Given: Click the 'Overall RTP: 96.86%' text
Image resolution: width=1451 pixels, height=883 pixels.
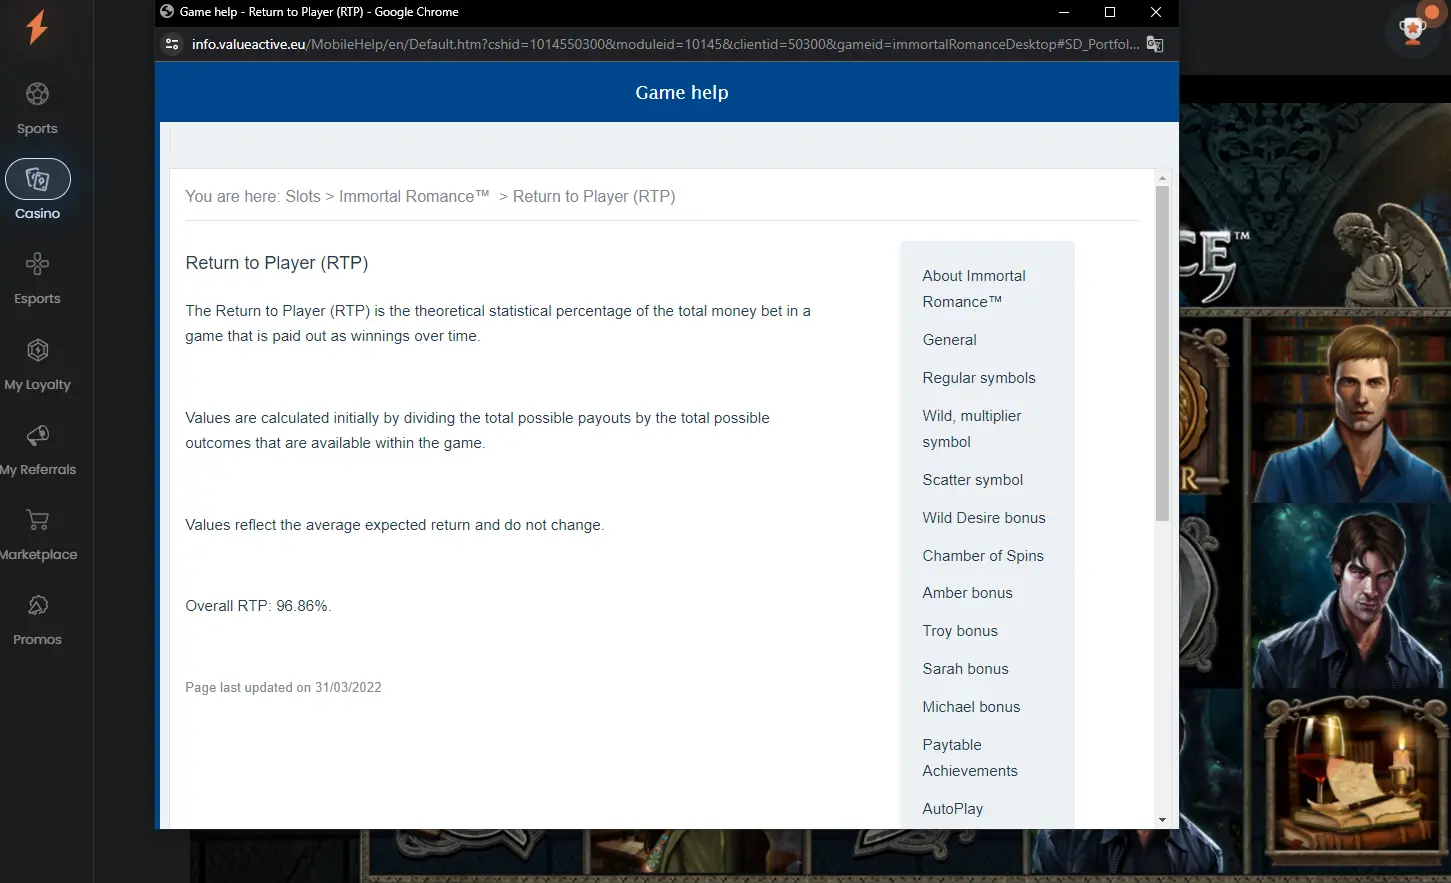Looking at the screenshot, I should pos(258,606).
